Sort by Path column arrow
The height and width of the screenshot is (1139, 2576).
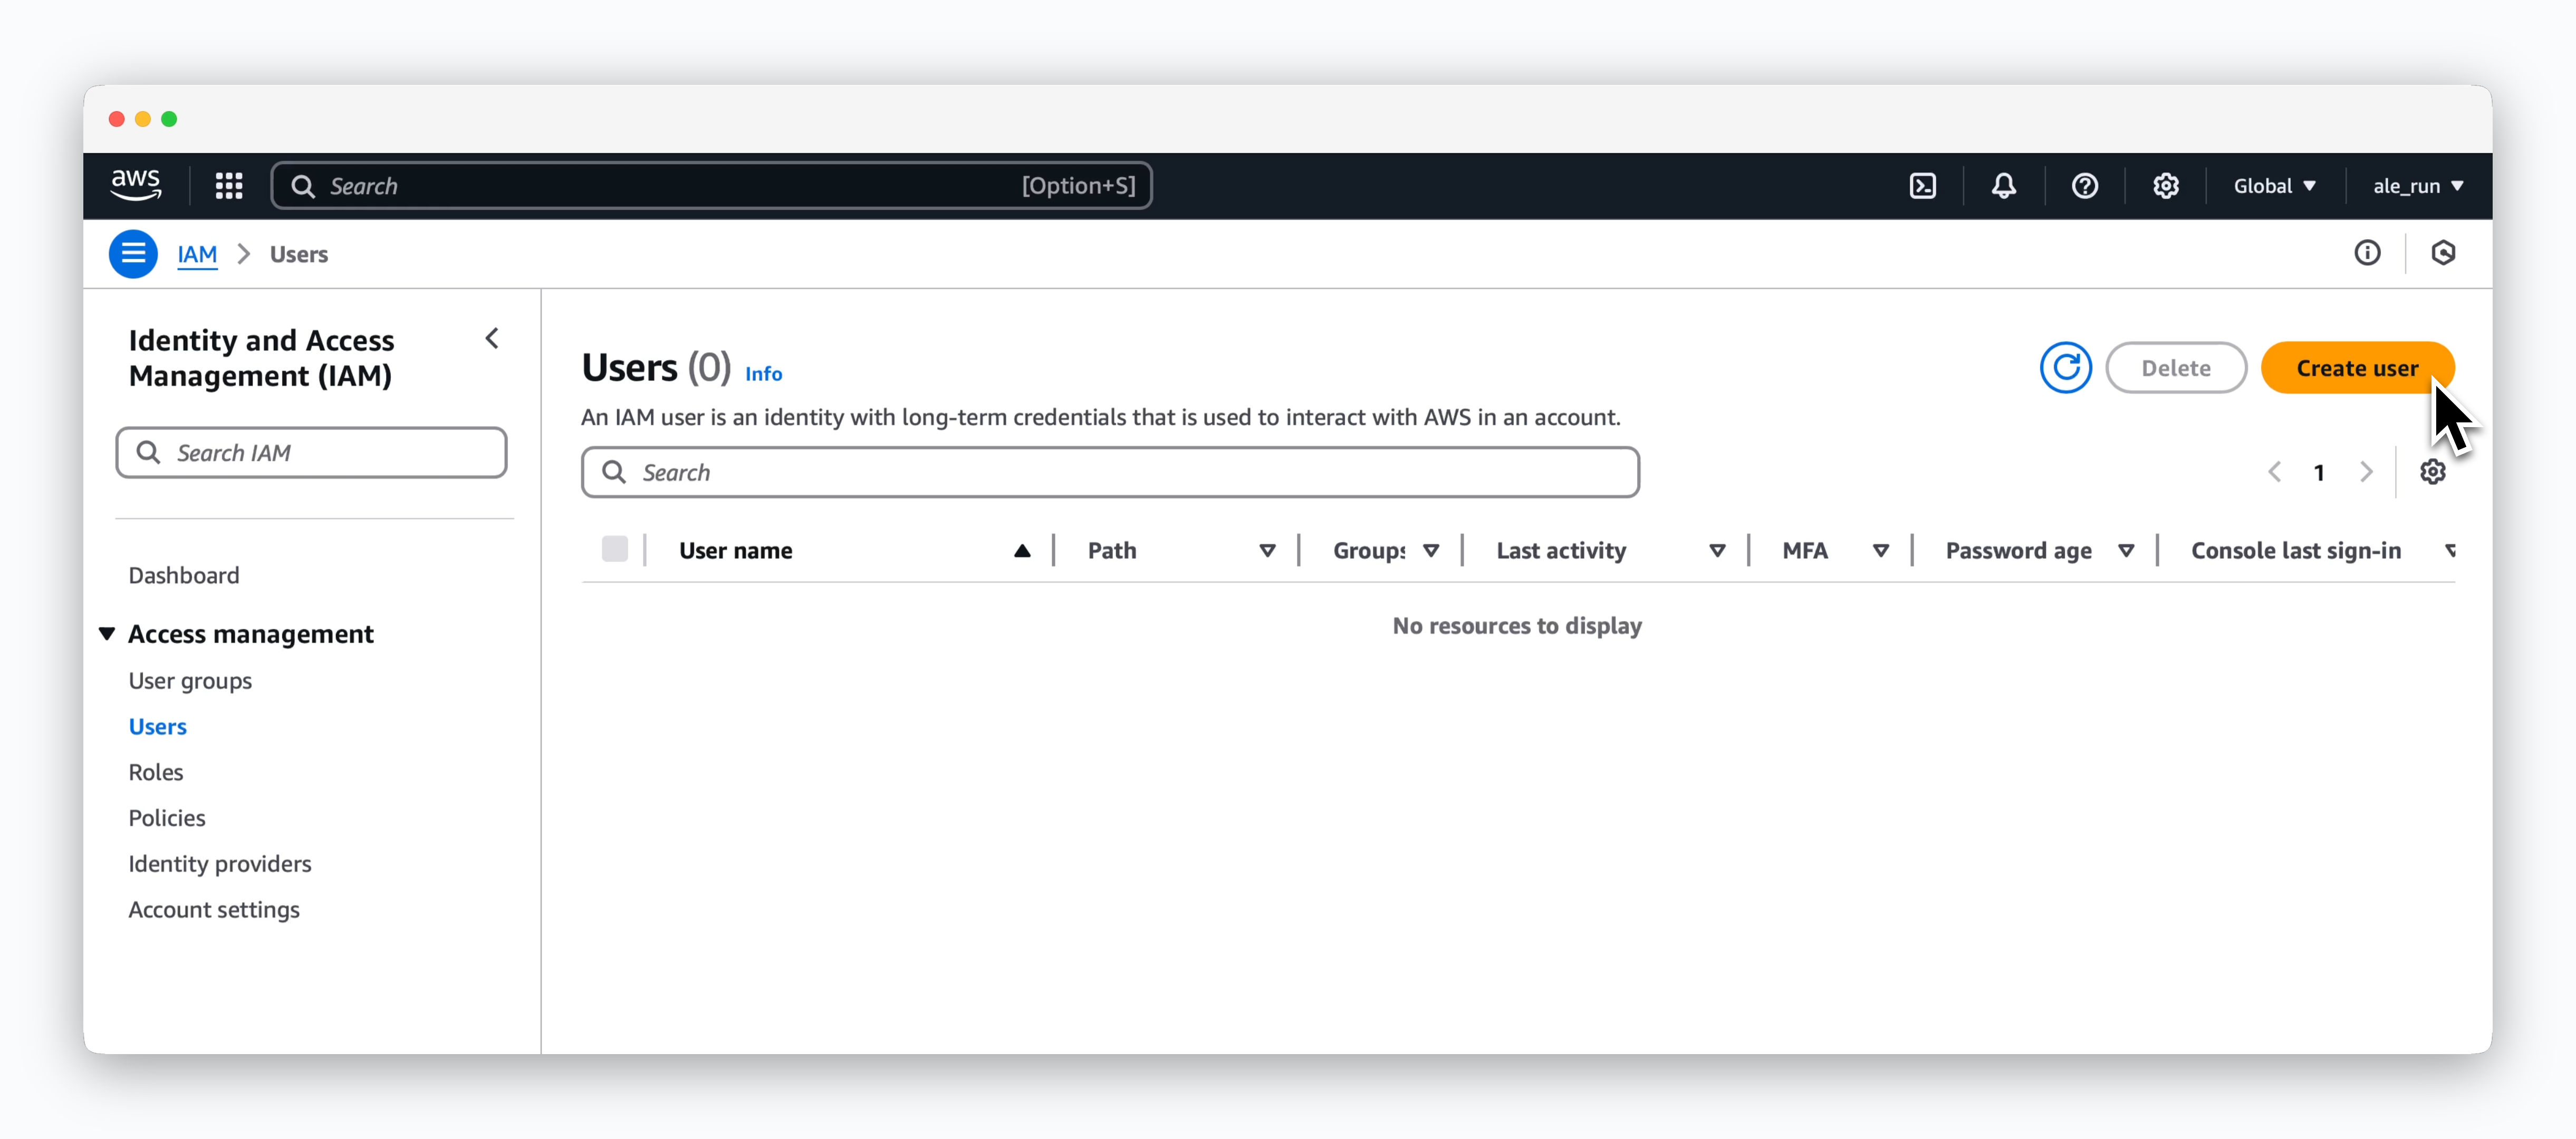(x=1267, y=551)
